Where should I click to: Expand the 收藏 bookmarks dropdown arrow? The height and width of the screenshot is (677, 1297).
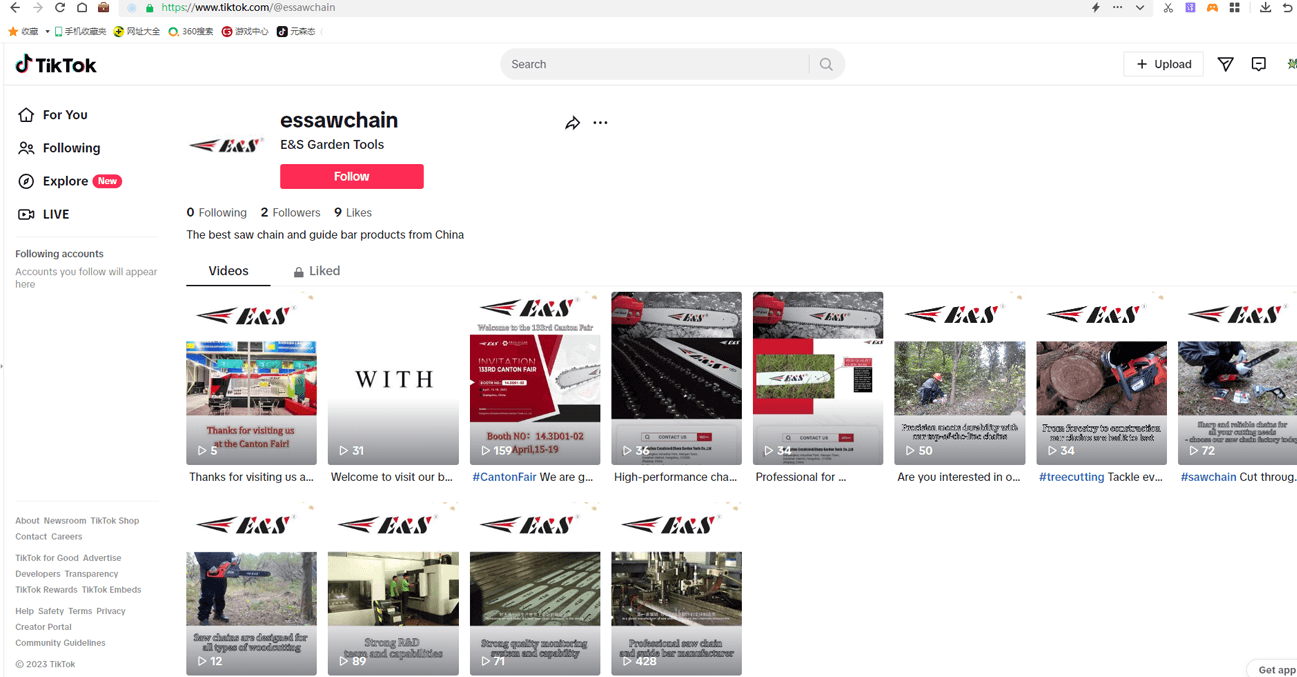coord(47,31)
